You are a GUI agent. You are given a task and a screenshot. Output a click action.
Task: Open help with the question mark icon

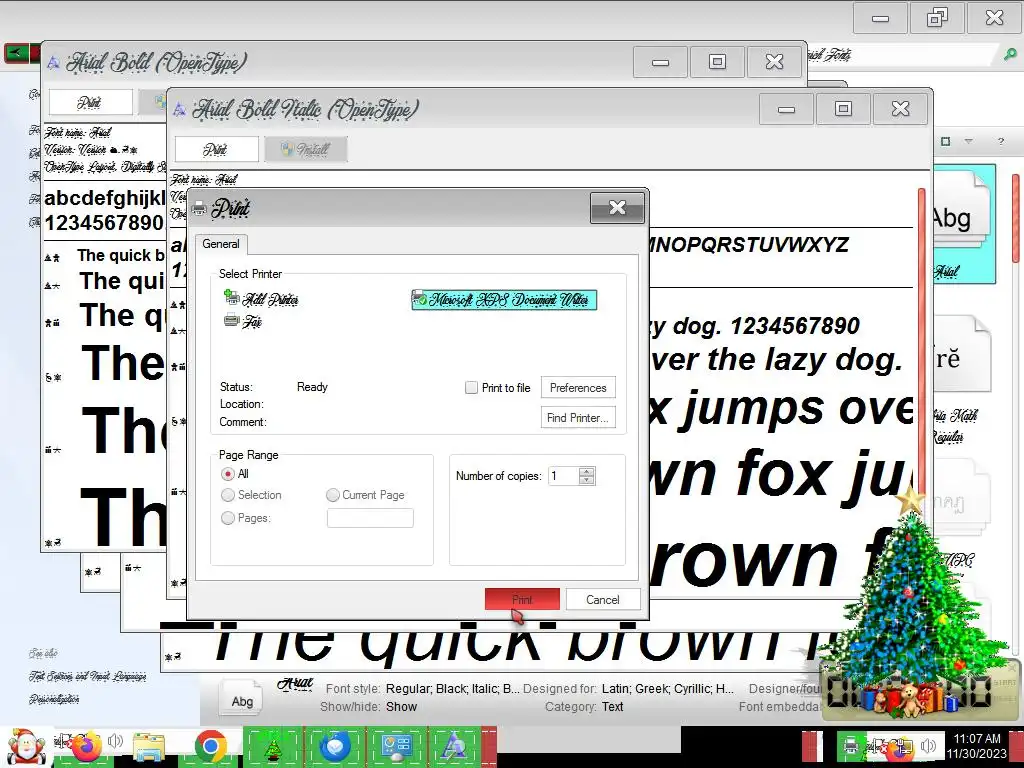click(x=1000, y=141)
